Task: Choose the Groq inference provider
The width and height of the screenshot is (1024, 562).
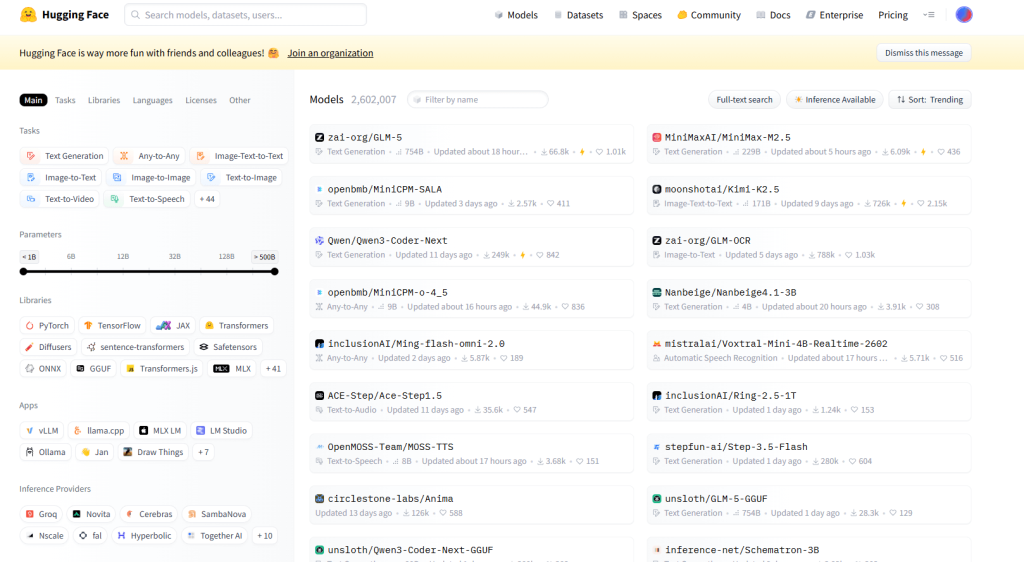Action: pyautogui.click(x=41, y=513)
